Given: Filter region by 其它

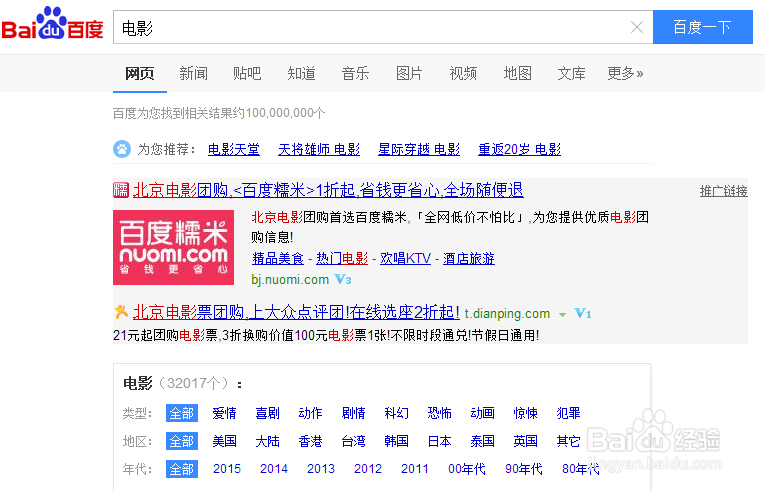Looking at the screenshot, I should 568,441.
